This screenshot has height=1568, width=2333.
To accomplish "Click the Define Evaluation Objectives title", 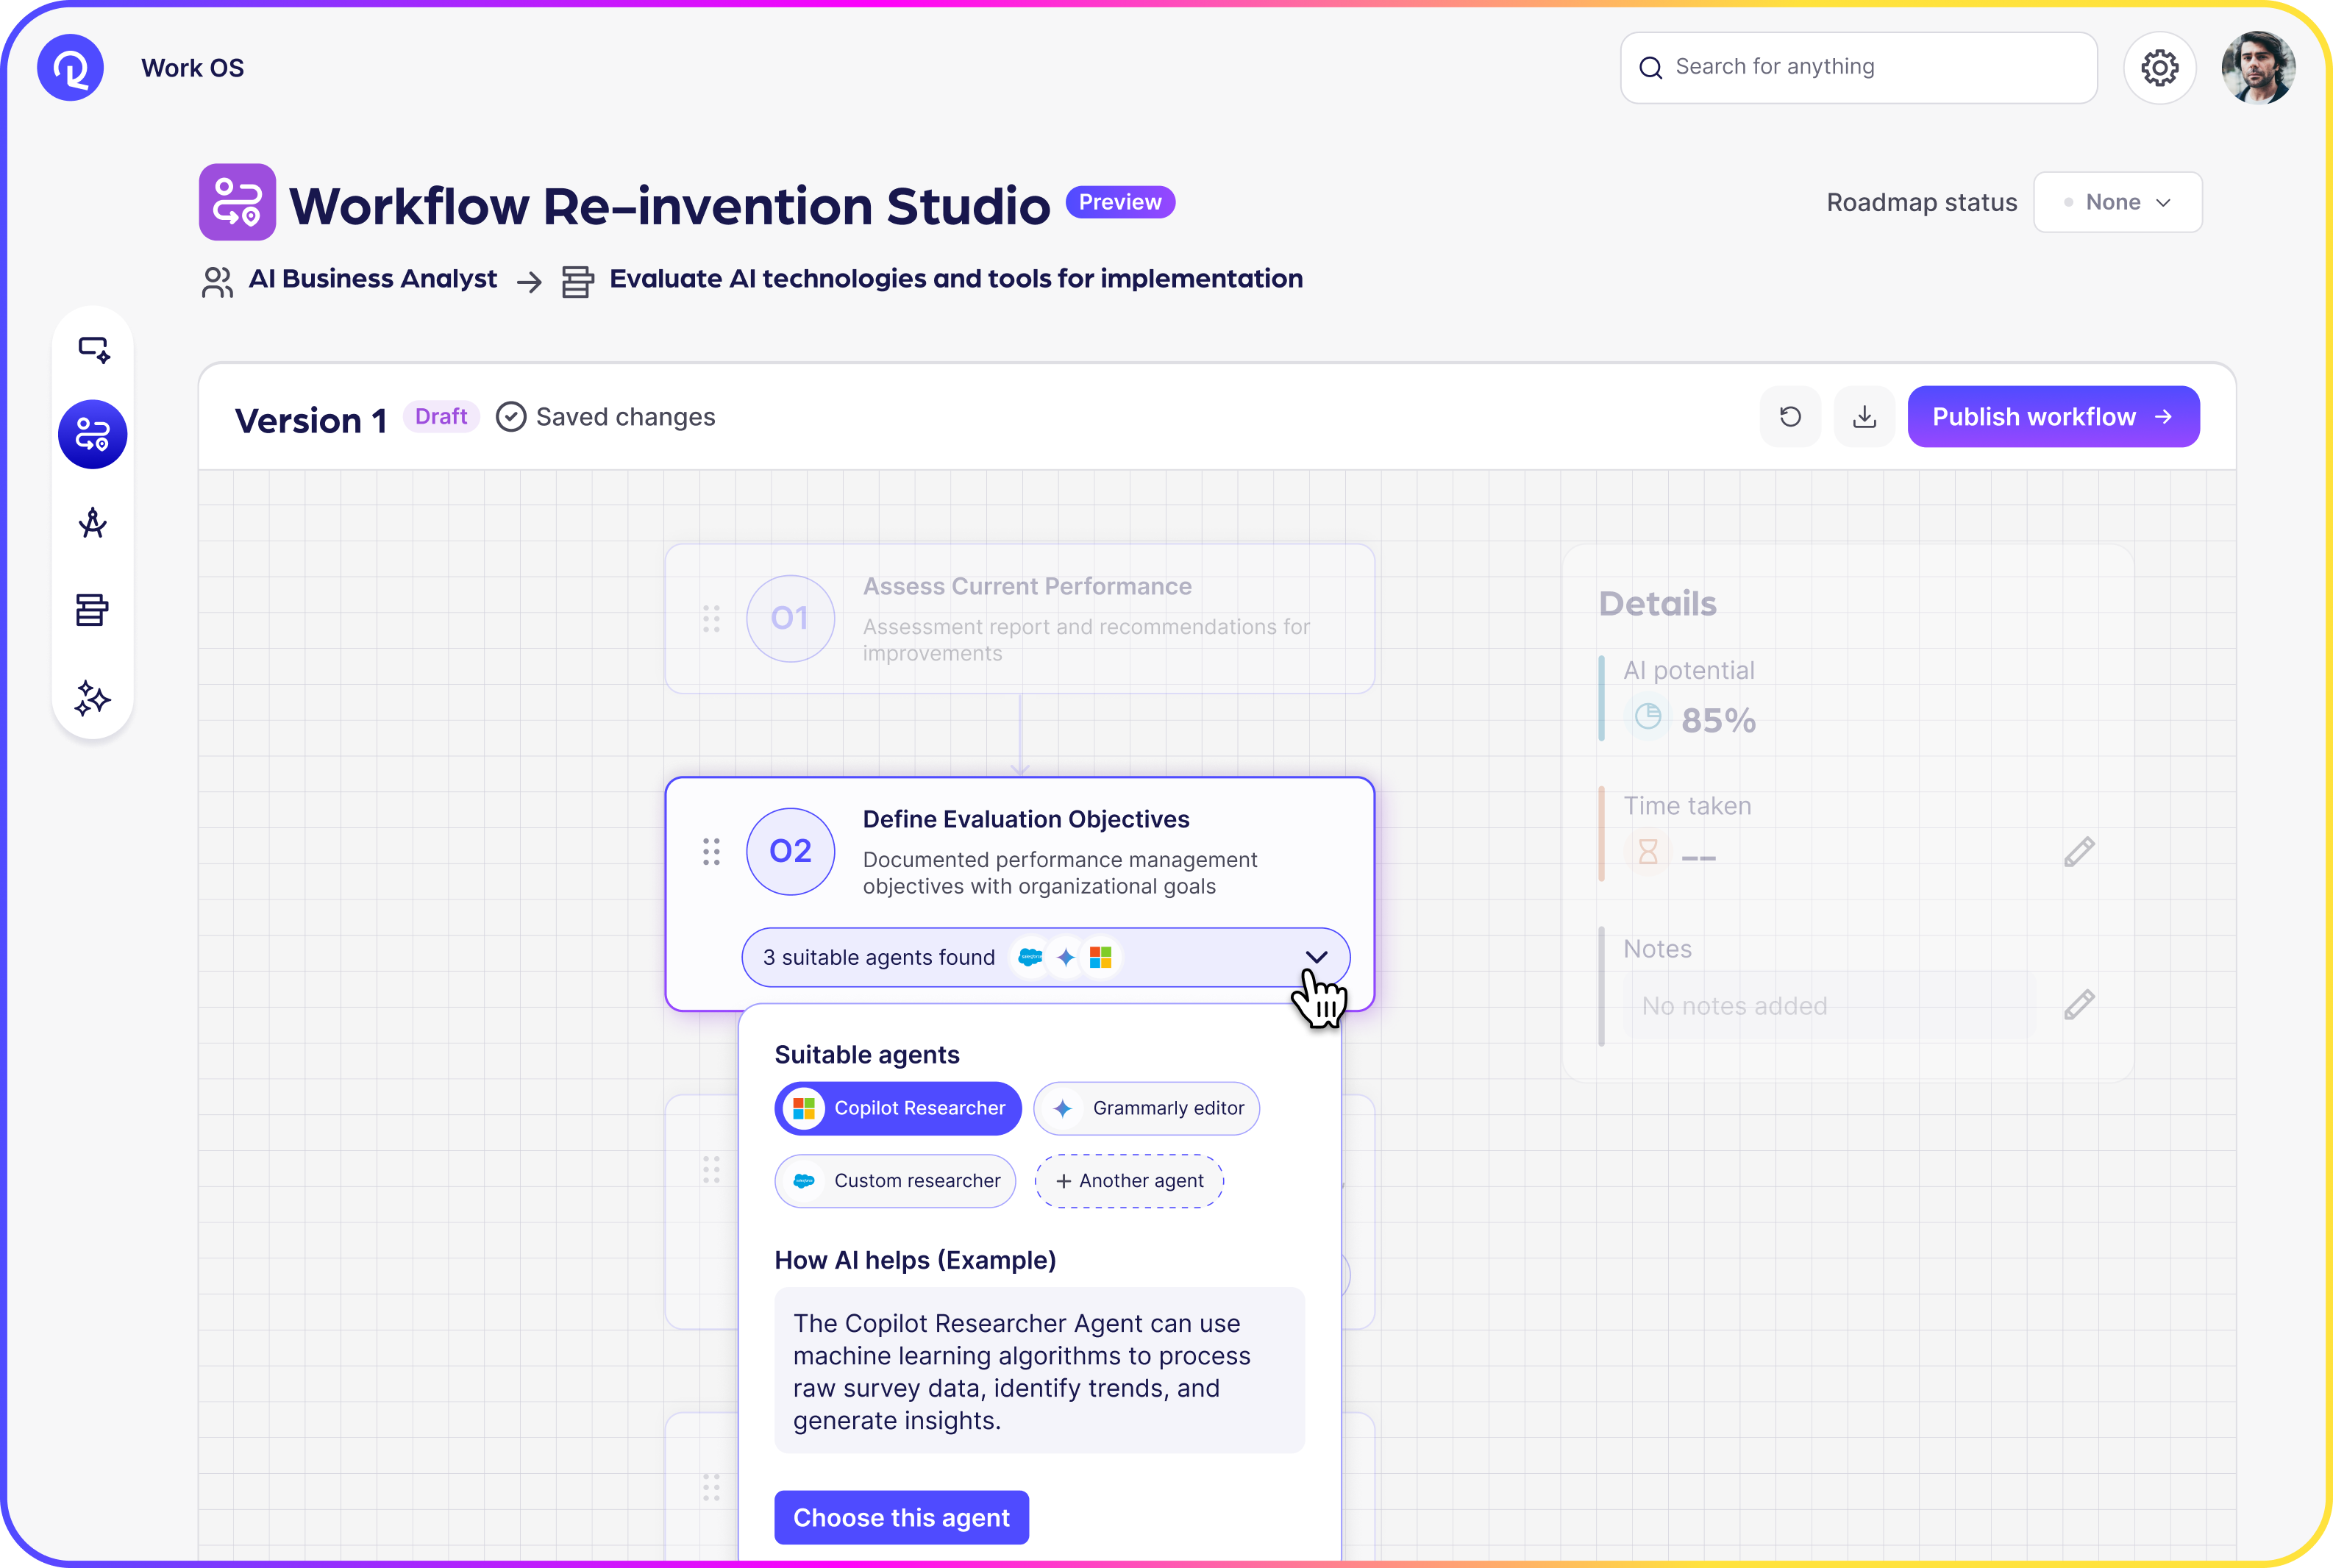I will click(1026, 820).
